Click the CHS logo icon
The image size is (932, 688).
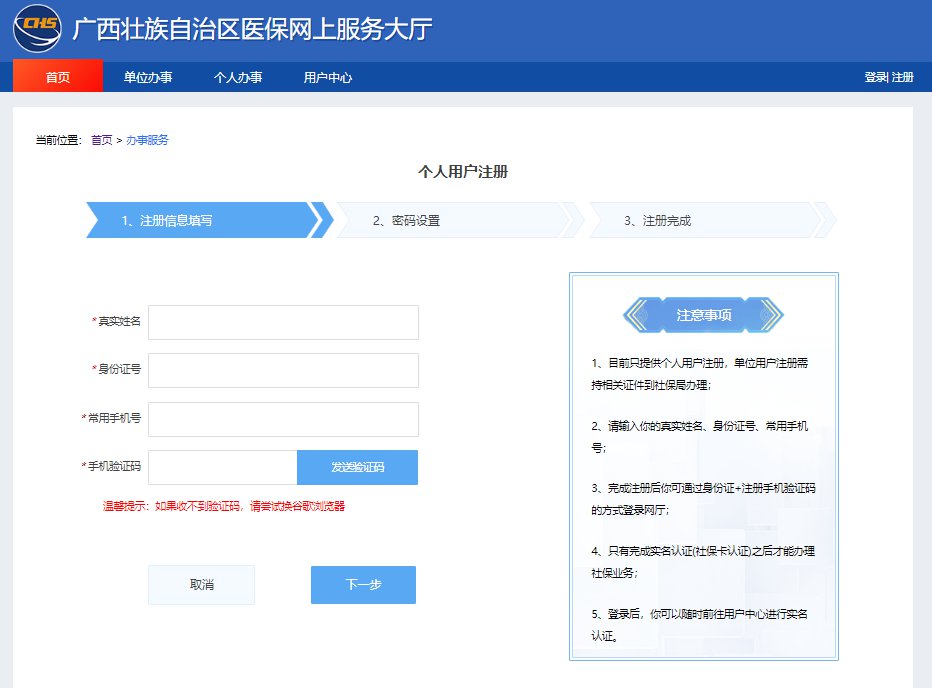point(36,29)
